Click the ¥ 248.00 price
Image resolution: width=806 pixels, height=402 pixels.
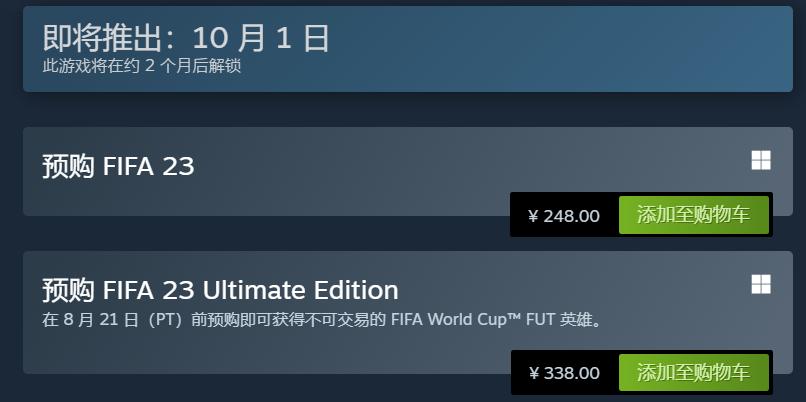pyautogui.click(x=564, y=215)
